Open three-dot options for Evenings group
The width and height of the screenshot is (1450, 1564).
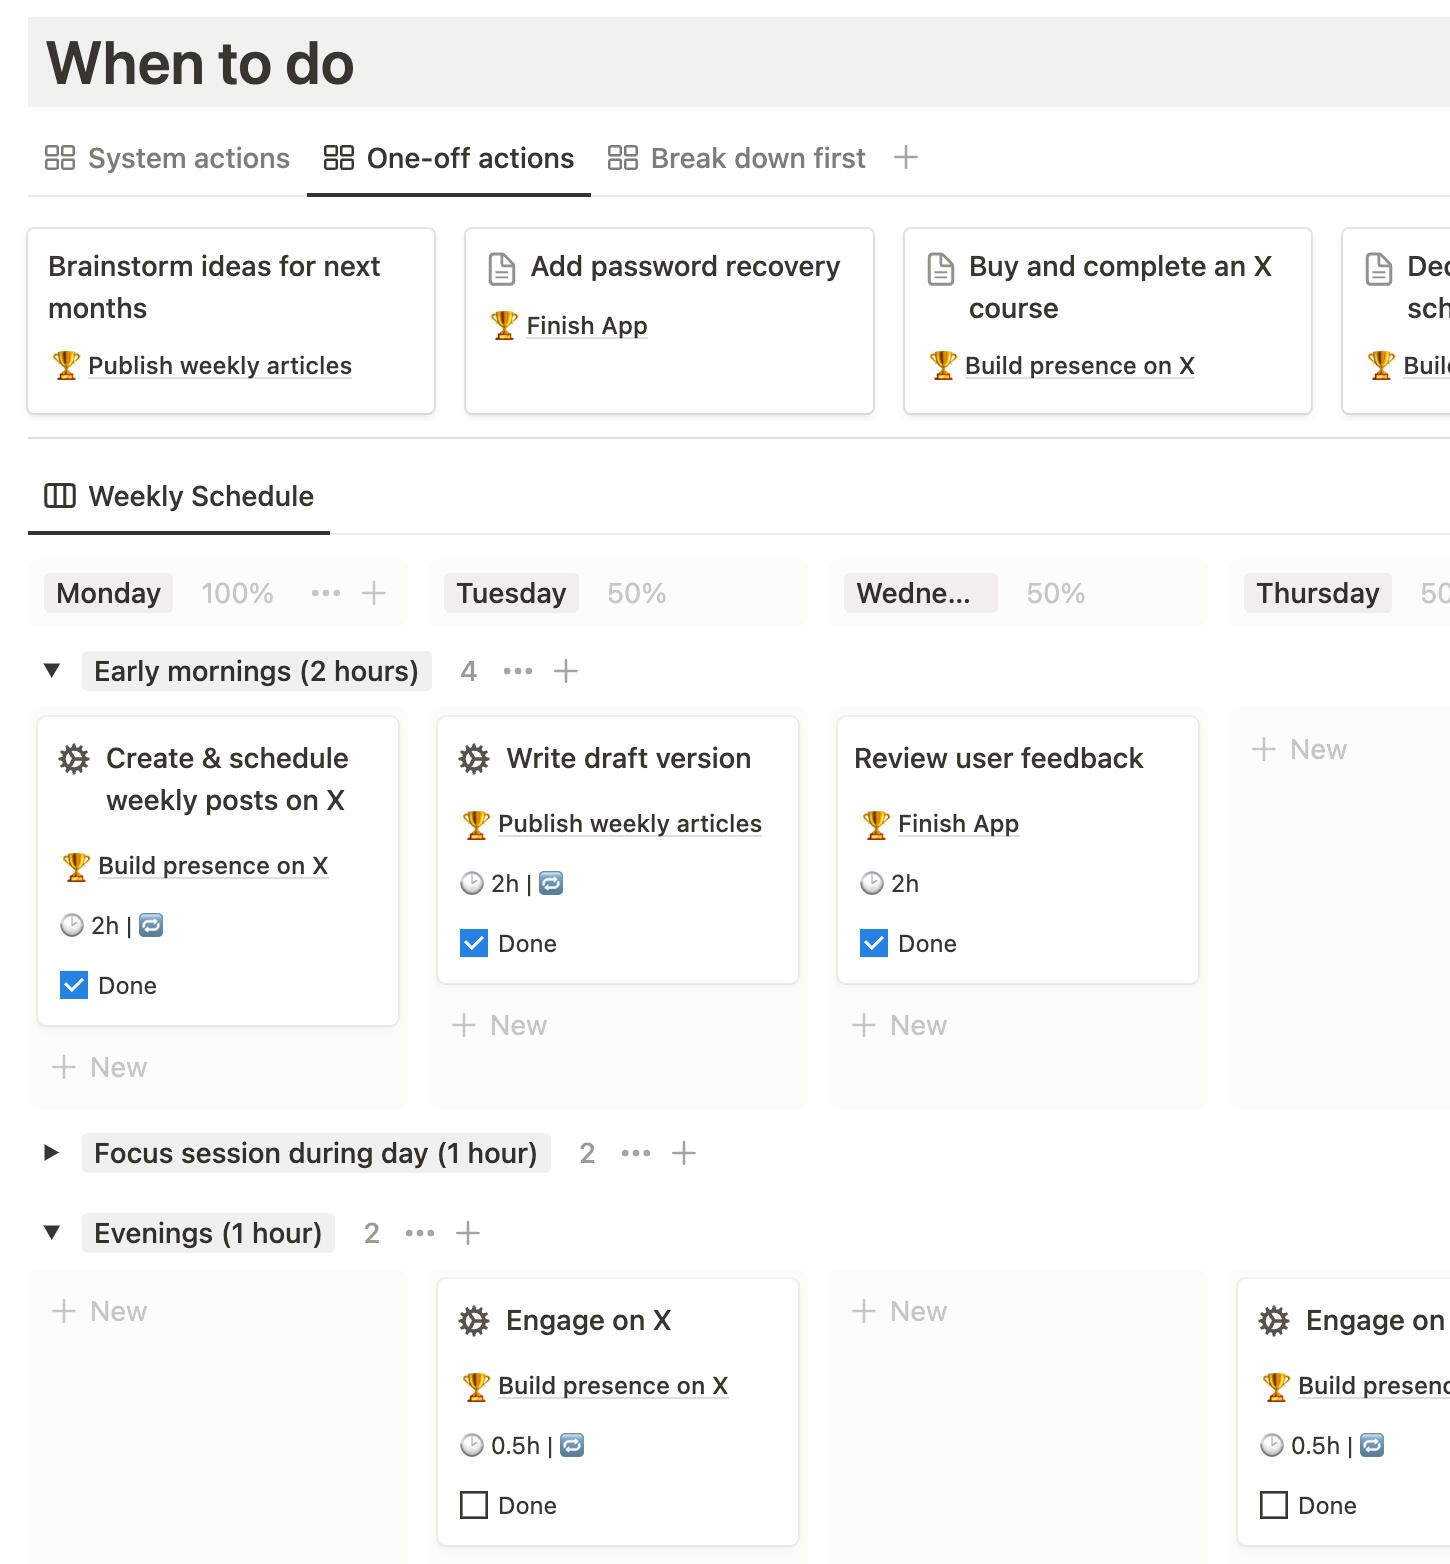[419, 1233]
